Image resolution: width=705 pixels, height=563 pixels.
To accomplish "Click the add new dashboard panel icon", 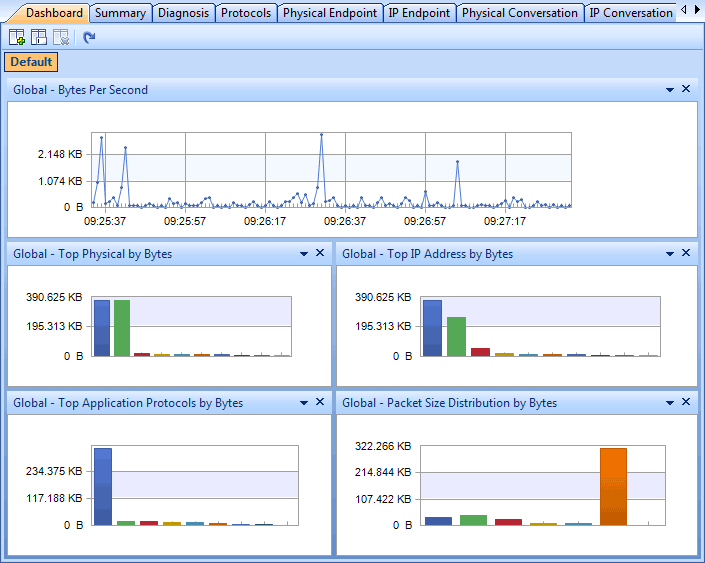I will 17,38.
